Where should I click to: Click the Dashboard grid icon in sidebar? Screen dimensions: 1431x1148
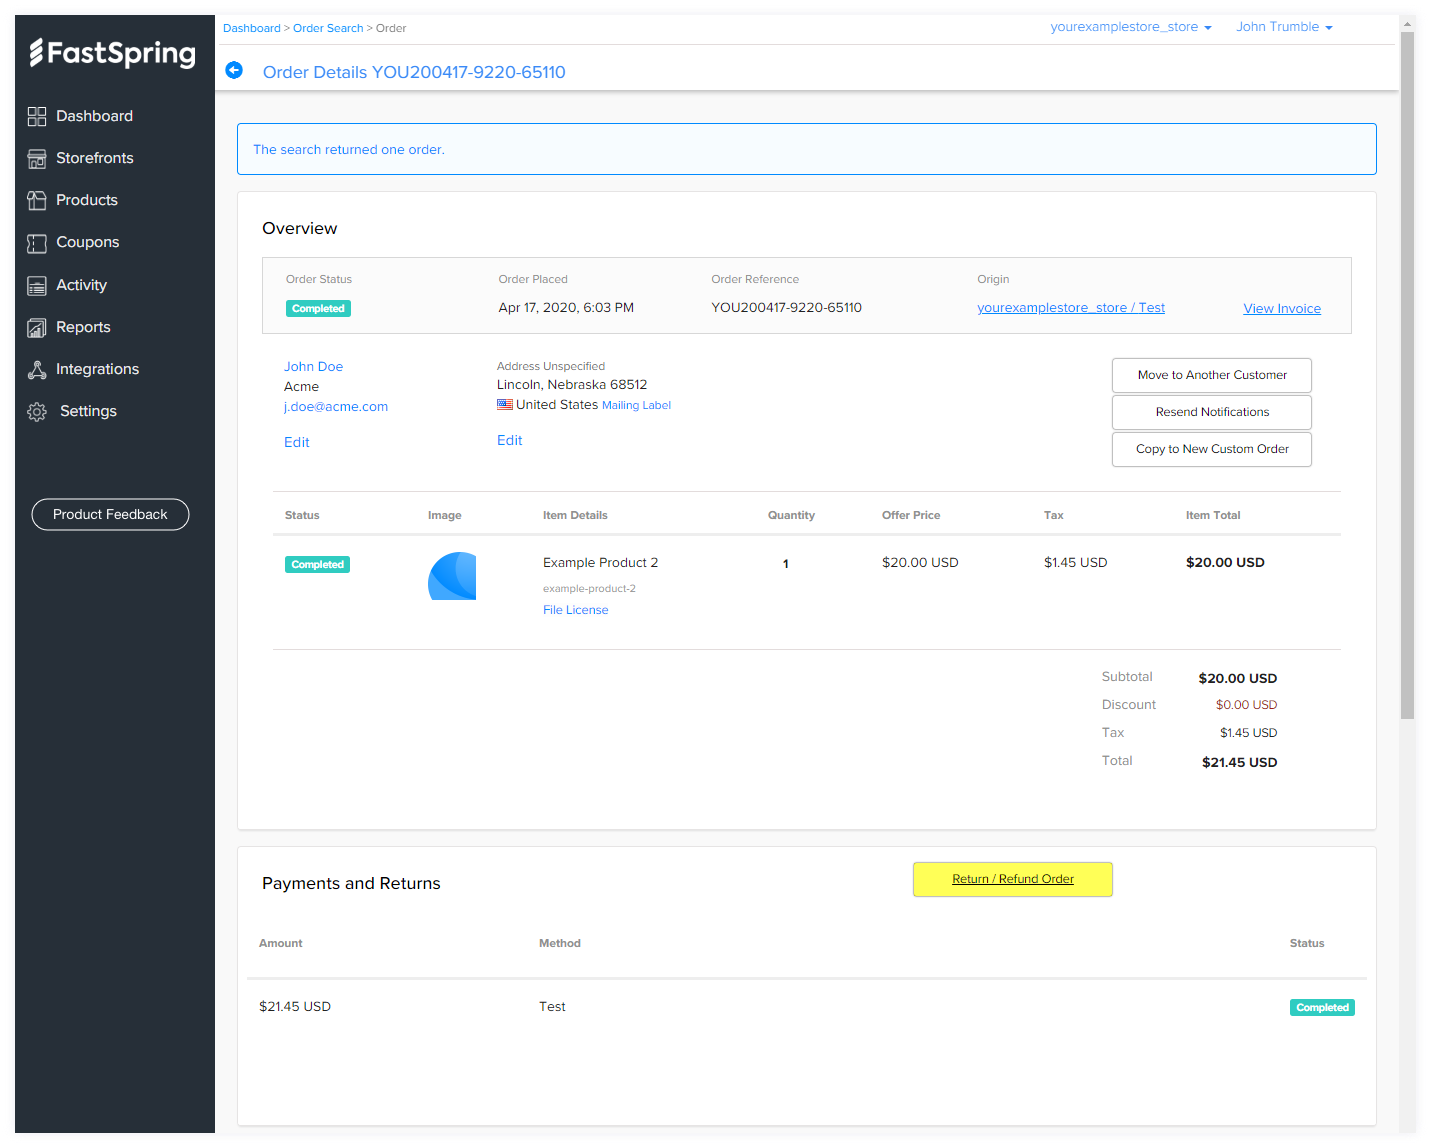coord(37,117)
